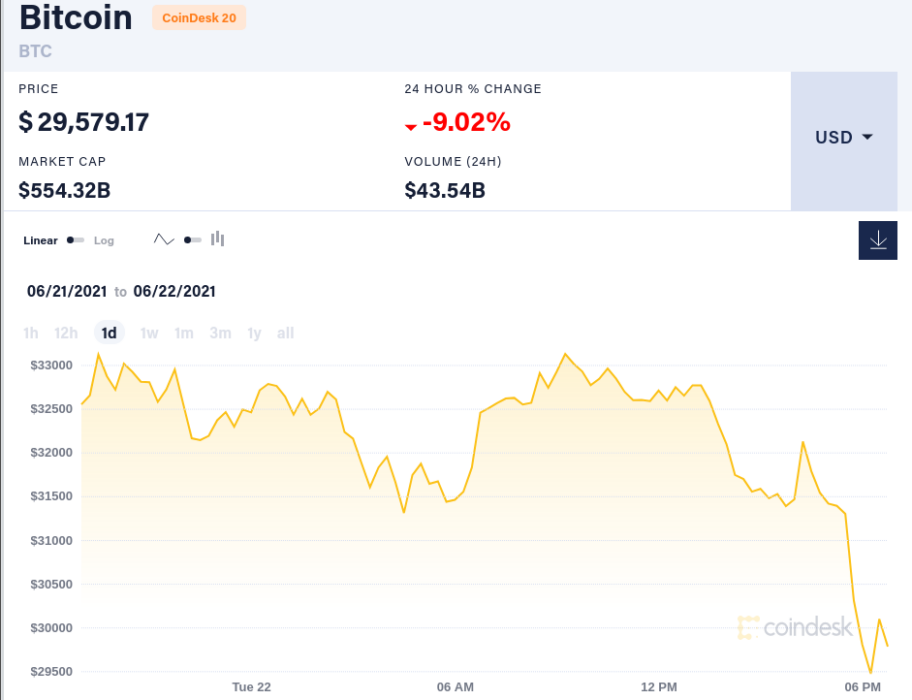
Task: Select the bar chart icon
Action: (x=217, y=239)
